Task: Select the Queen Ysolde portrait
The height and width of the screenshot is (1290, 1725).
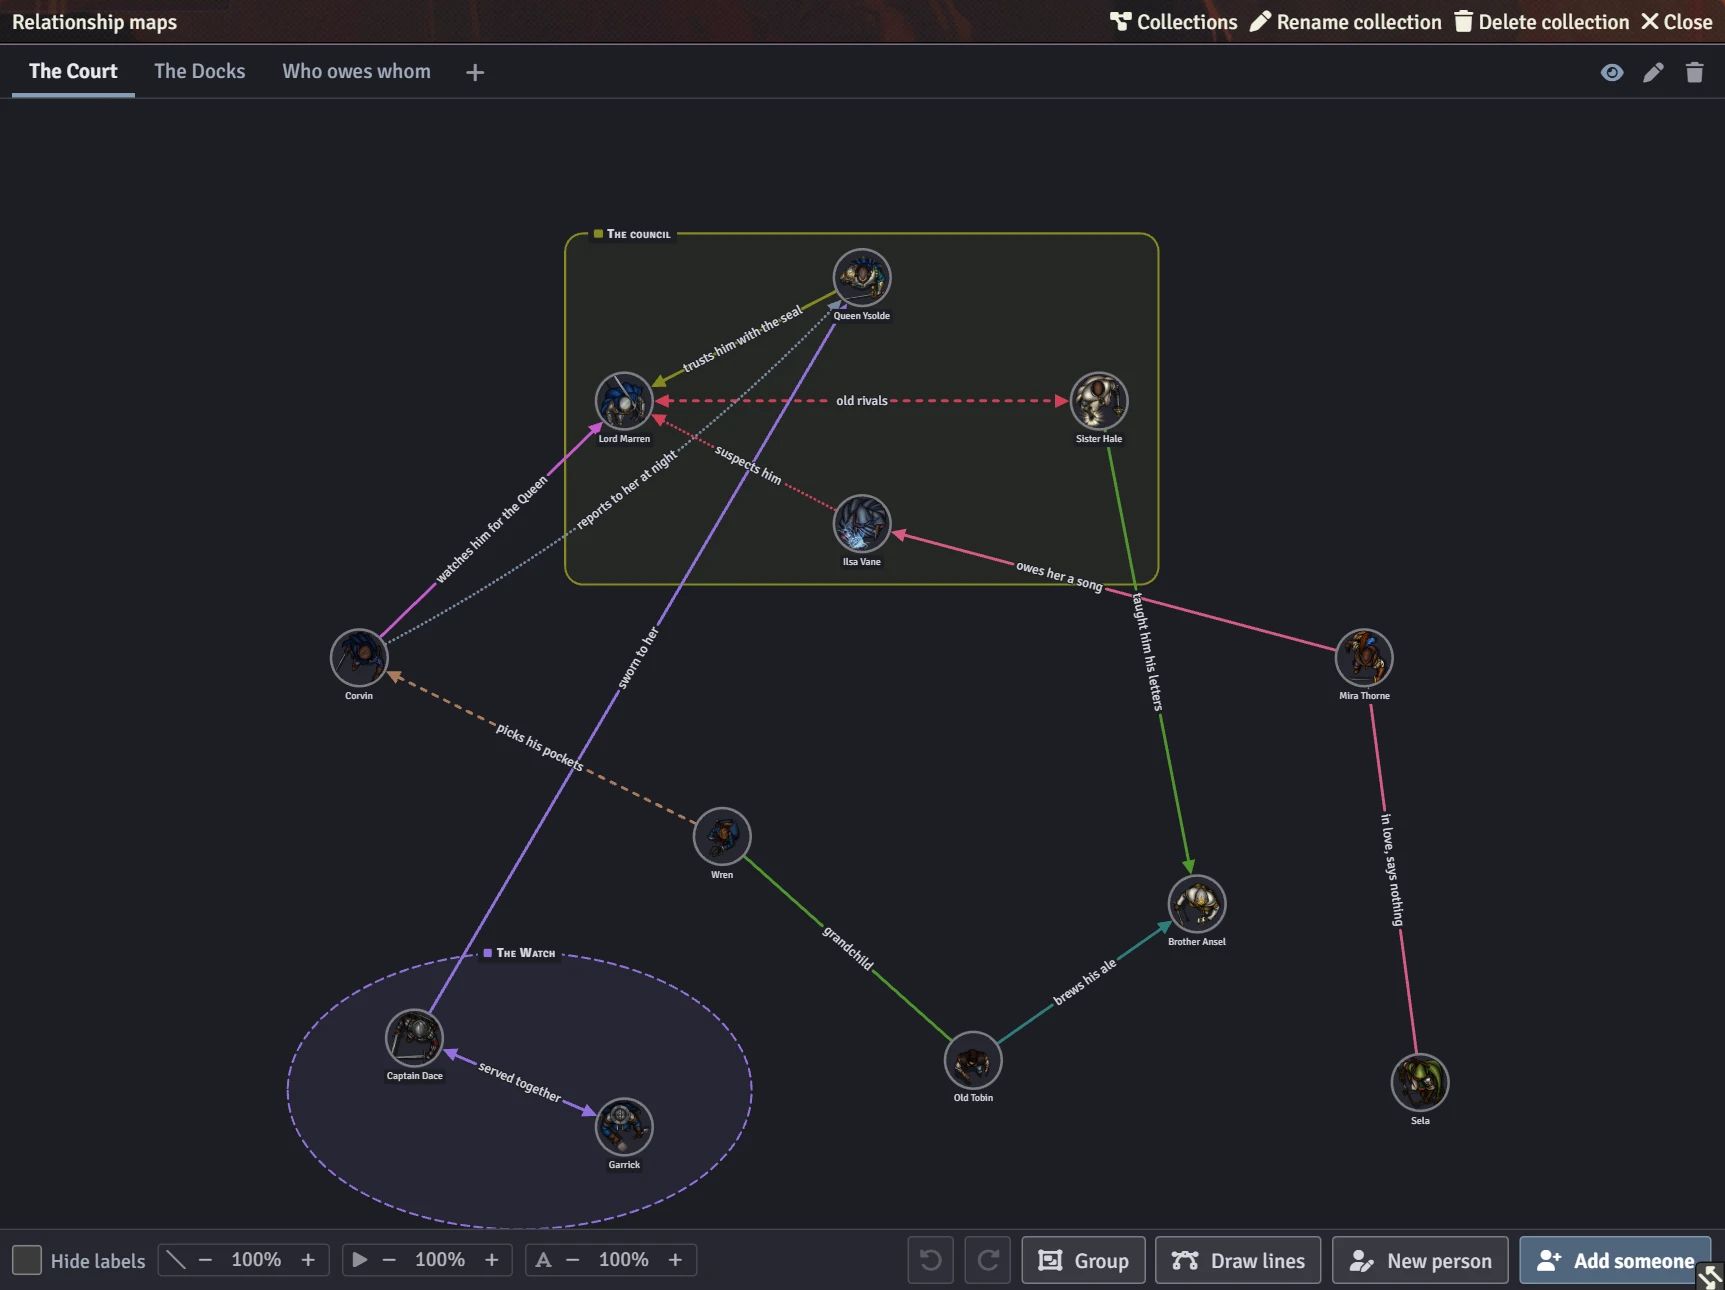Action: (862, 277)
